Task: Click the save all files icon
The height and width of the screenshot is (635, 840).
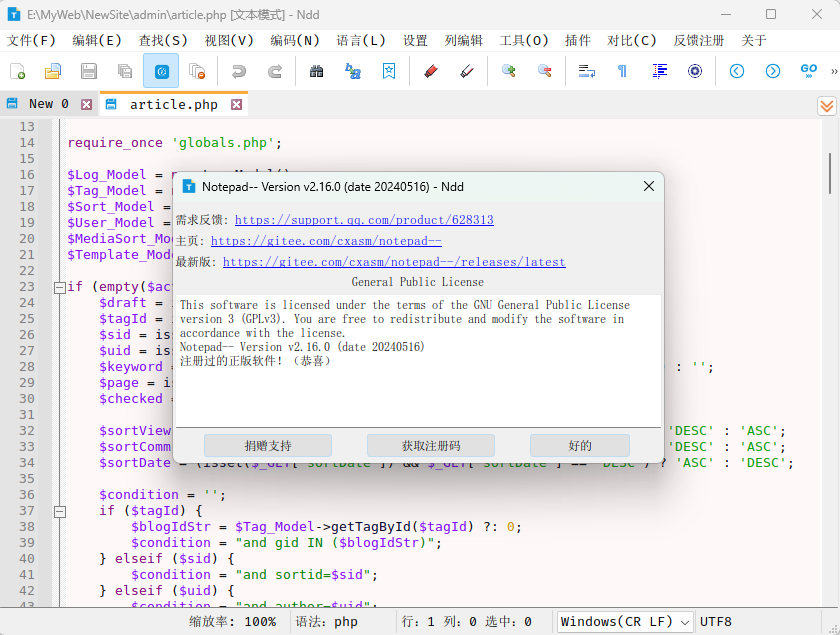Action: 125,71
